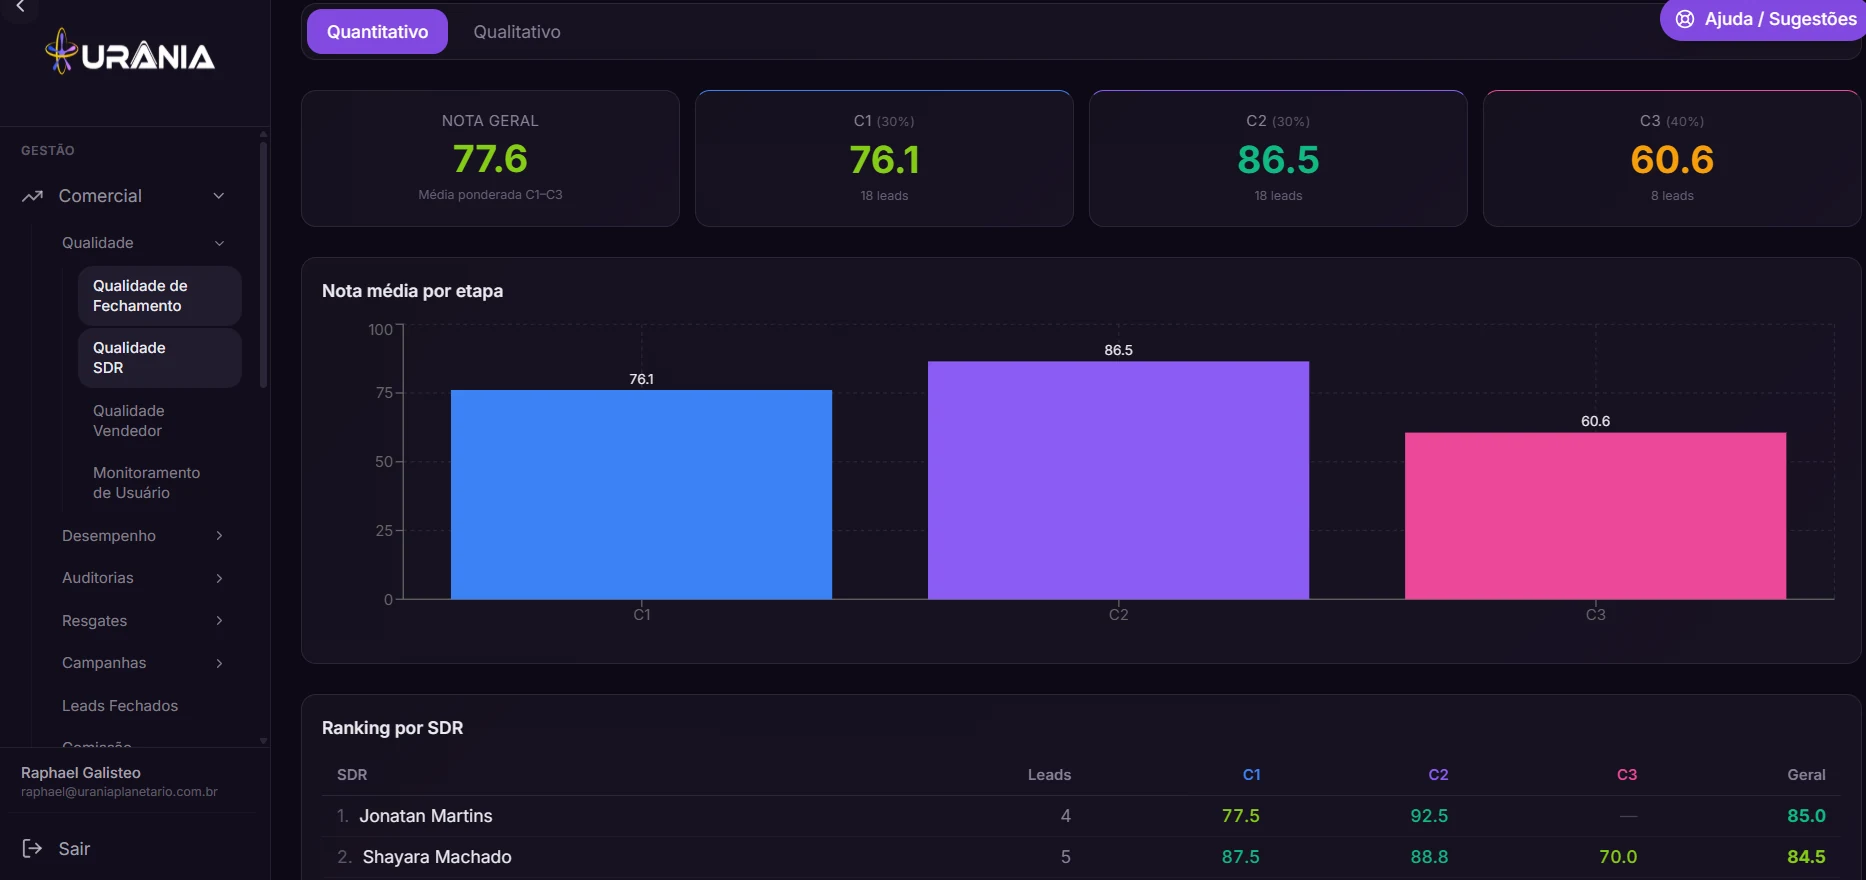
Task: Open Qualidade Vendedor menu item
Action: (x=160, y=421)
